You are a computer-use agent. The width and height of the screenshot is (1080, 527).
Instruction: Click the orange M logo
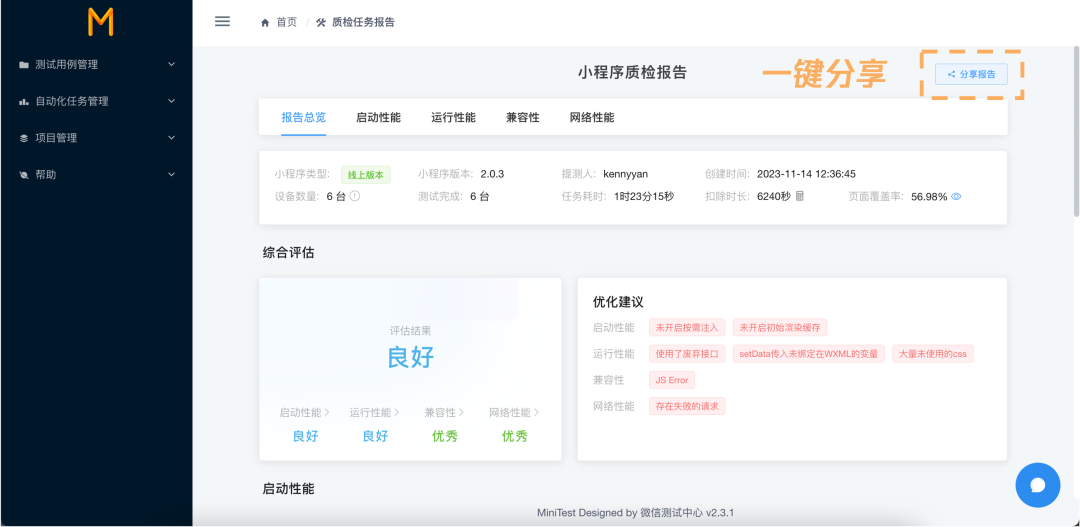pos(101,23)
